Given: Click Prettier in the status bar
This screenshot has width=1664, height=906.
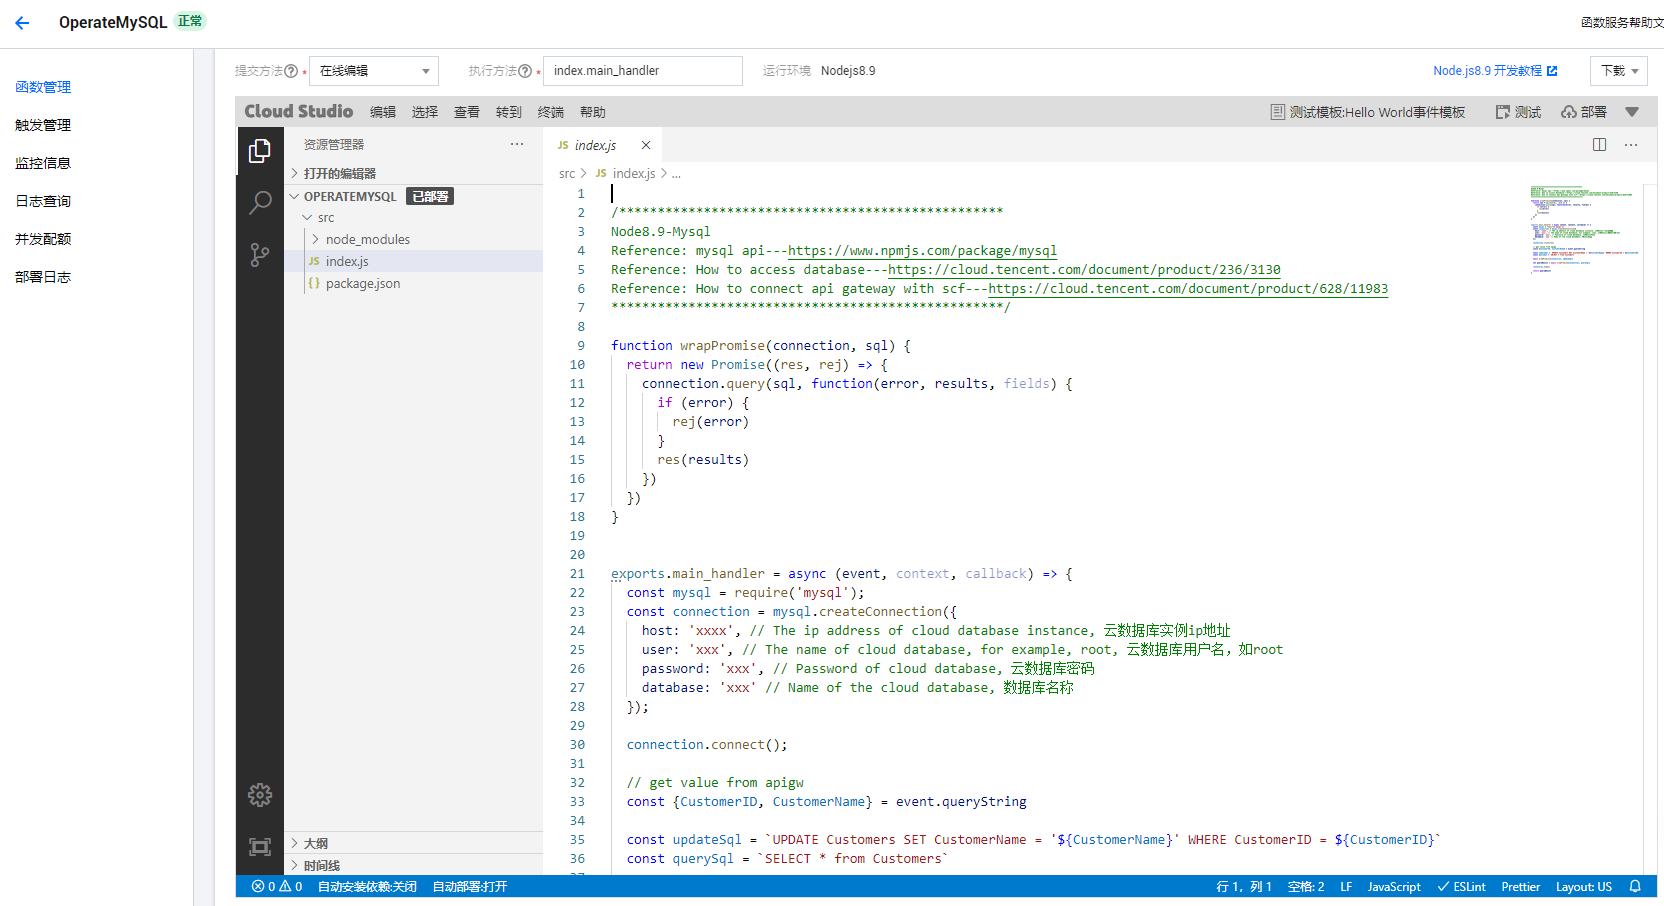Looking at the screenshot, I should [1520, 887].
